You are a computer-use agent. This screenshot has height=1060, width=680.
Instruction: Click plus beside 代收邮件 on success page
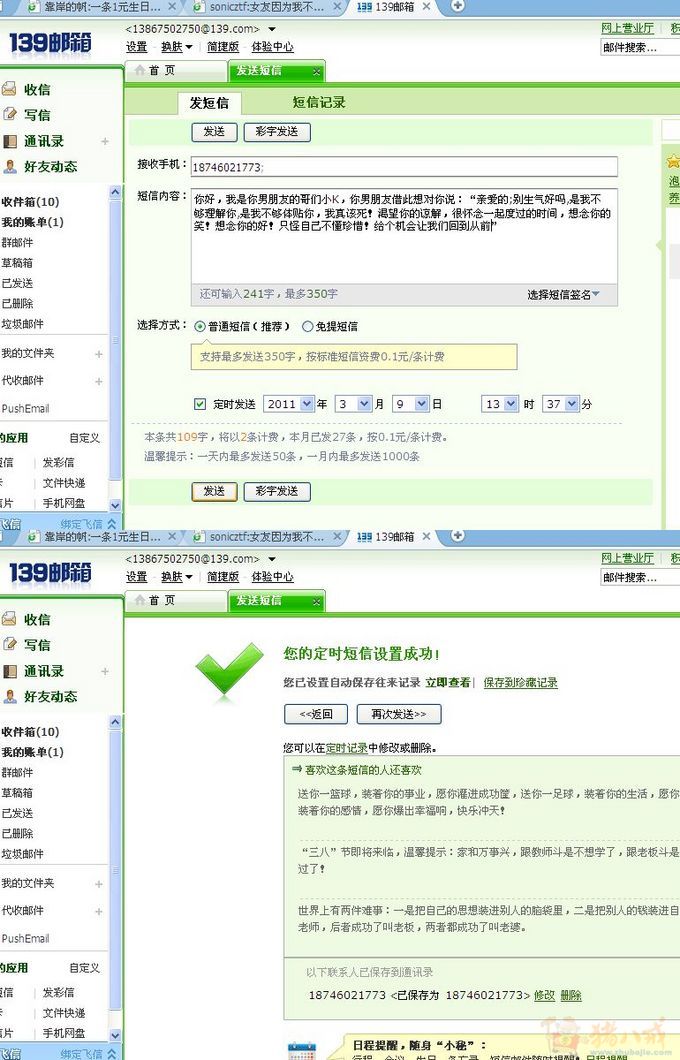99,911
